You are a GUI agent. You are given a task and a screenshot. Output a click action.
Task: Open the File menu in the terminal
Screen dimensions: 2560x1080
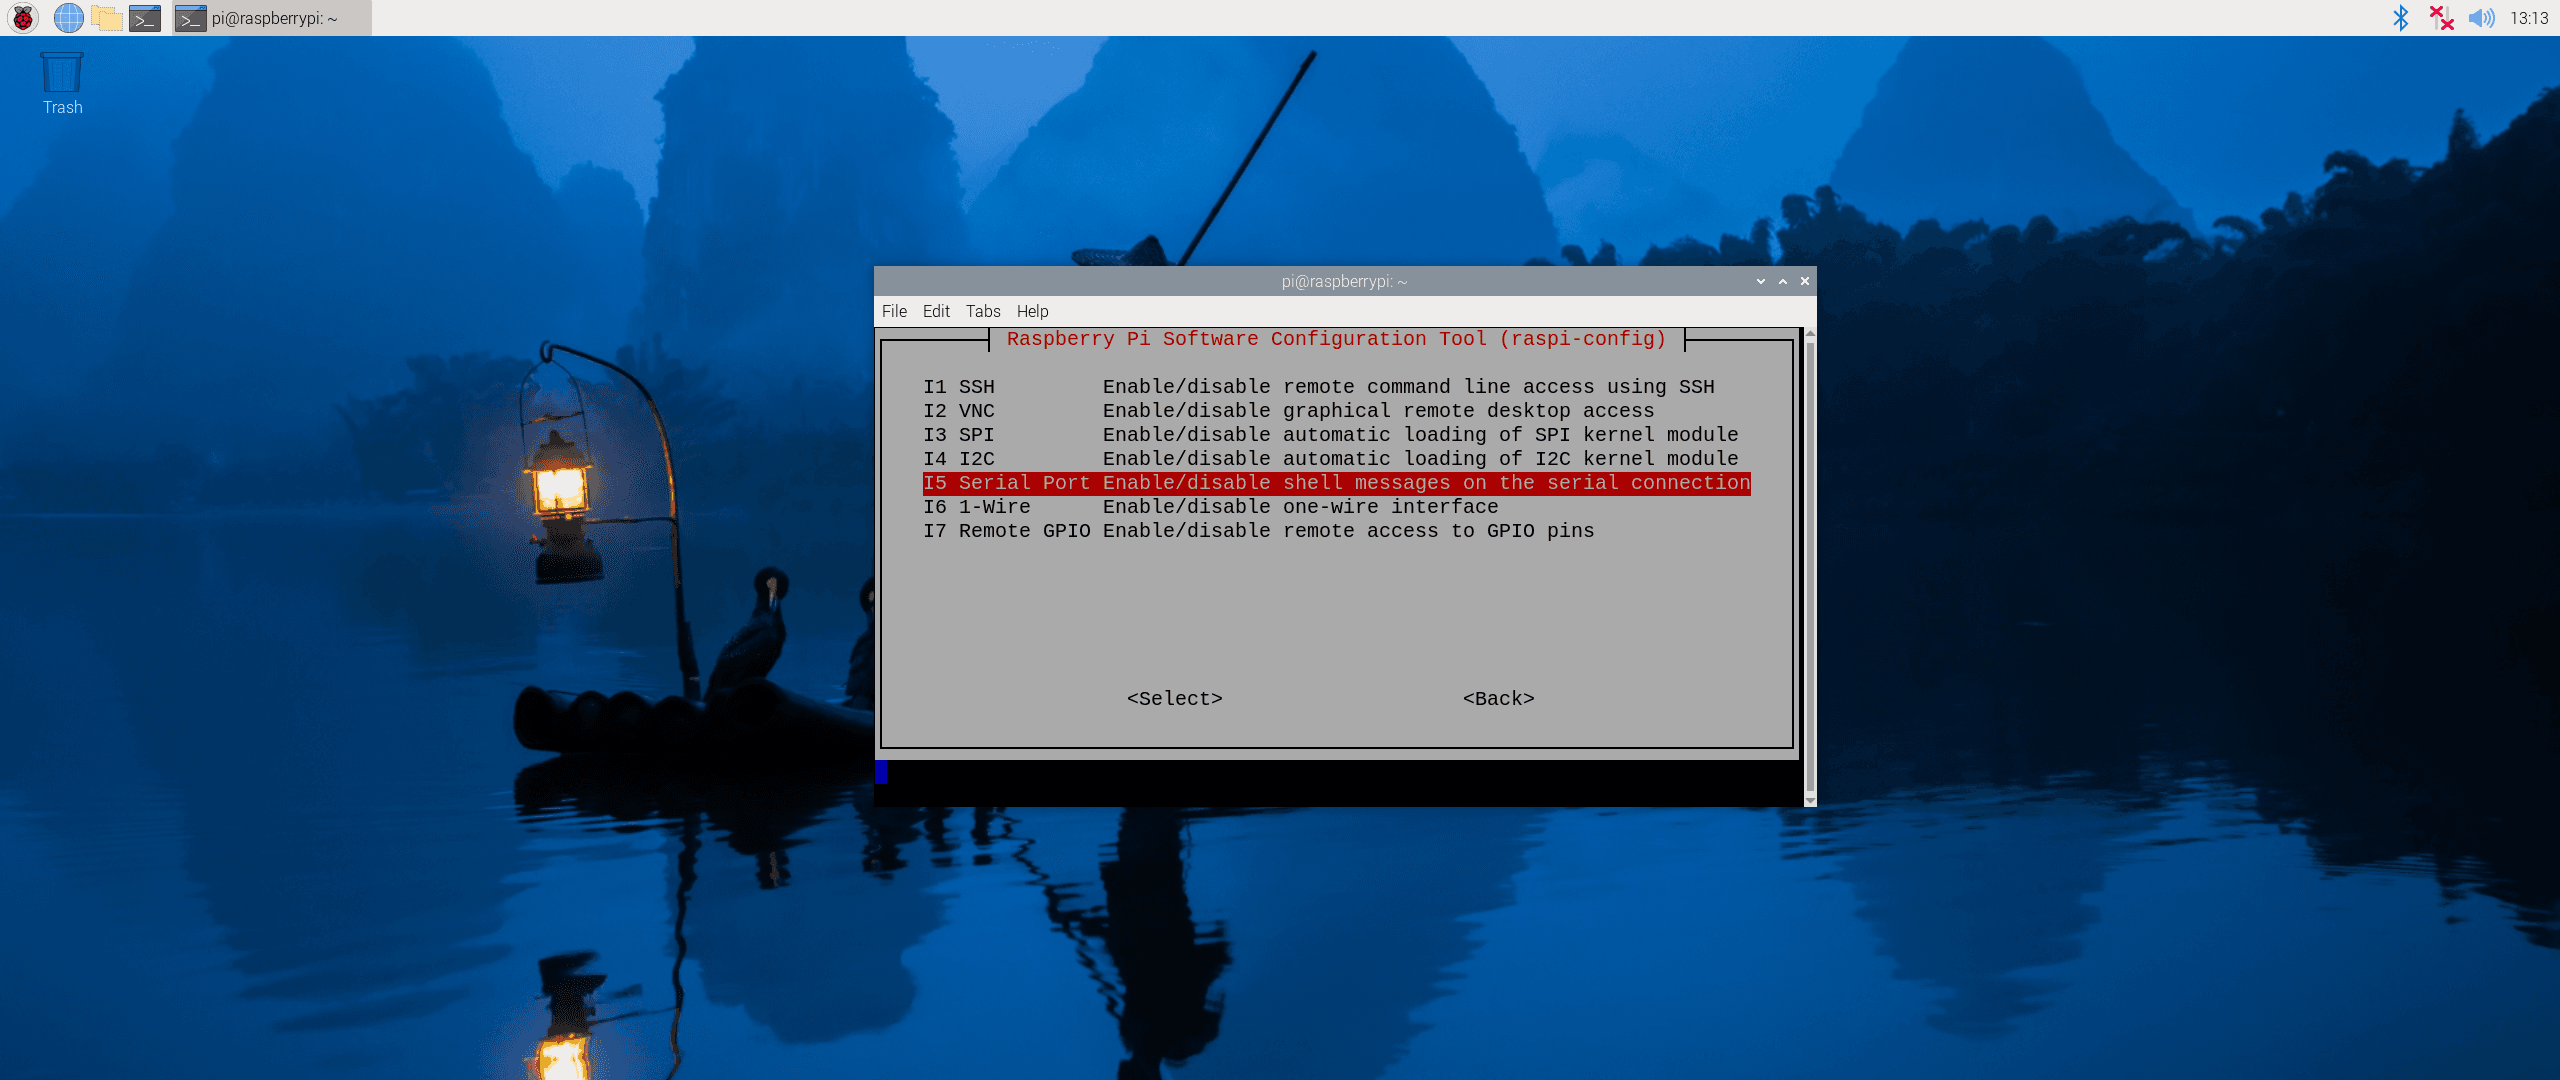coord(893,311)
